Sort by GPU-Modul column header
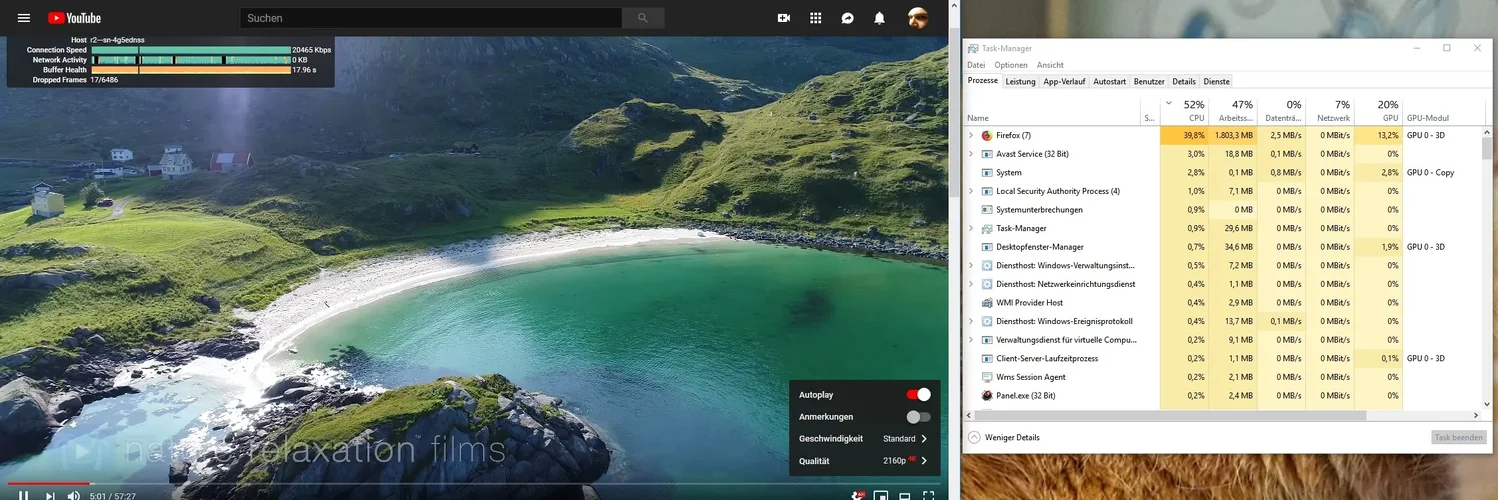 pyautogui.click(x=1442, y=110)
